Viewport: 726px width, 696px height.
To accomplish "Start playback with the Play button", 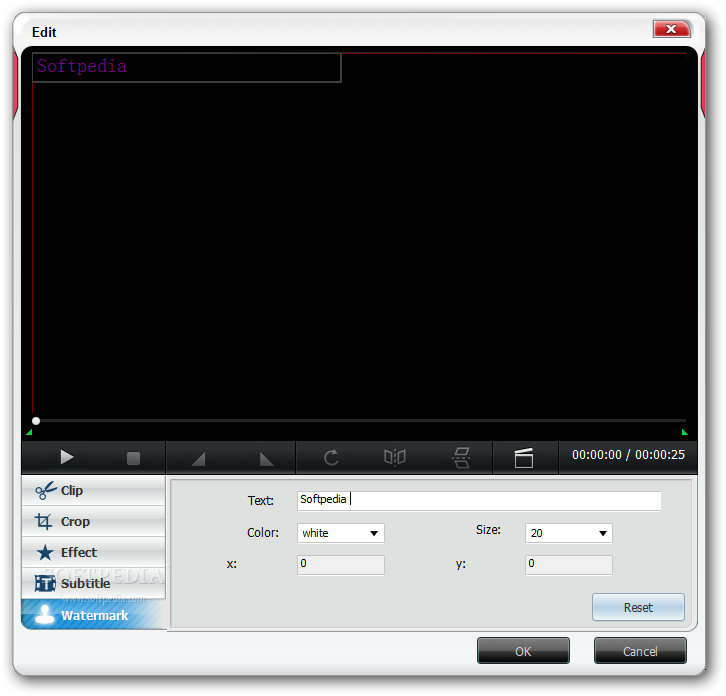I will (67, 458).
